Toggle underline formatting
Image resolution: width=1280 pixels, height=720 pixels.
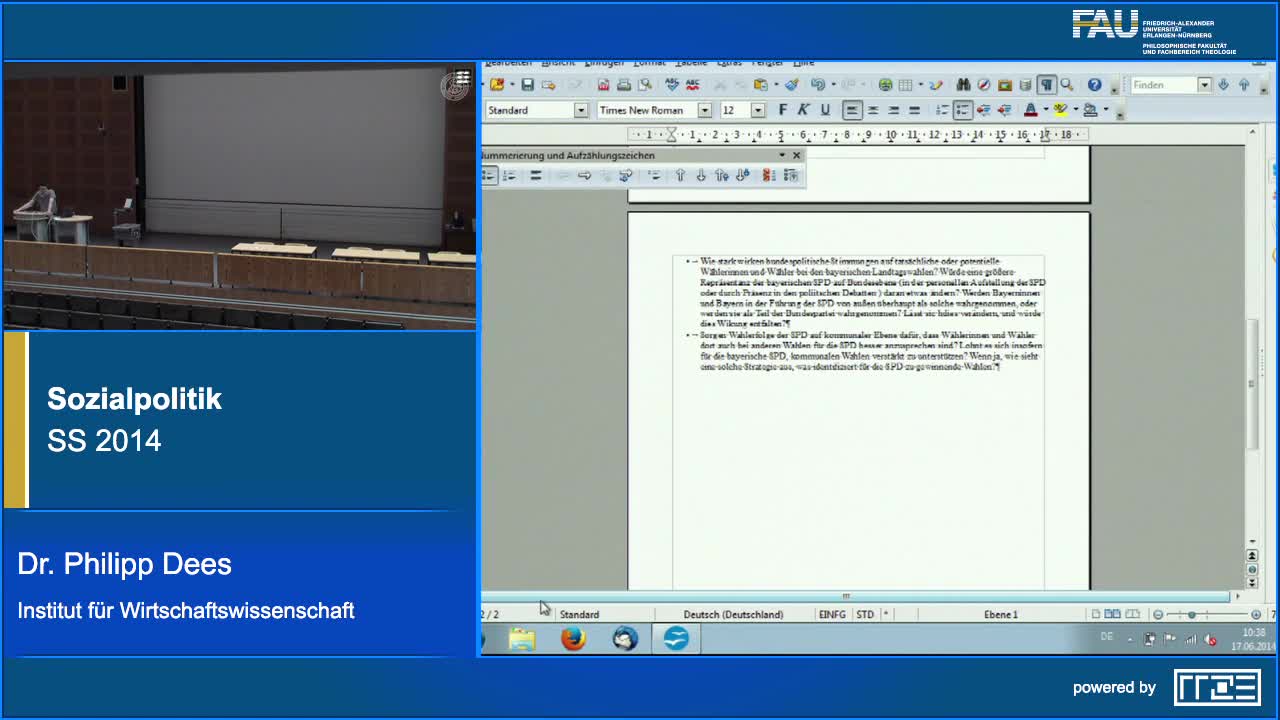pyautogui.click(x=825, y=109)
